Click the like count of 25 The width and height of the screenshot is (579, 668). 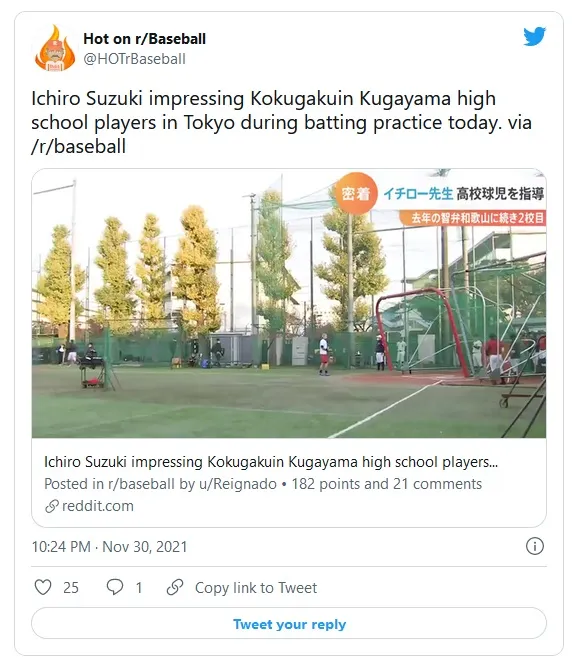tap(71, 587)
